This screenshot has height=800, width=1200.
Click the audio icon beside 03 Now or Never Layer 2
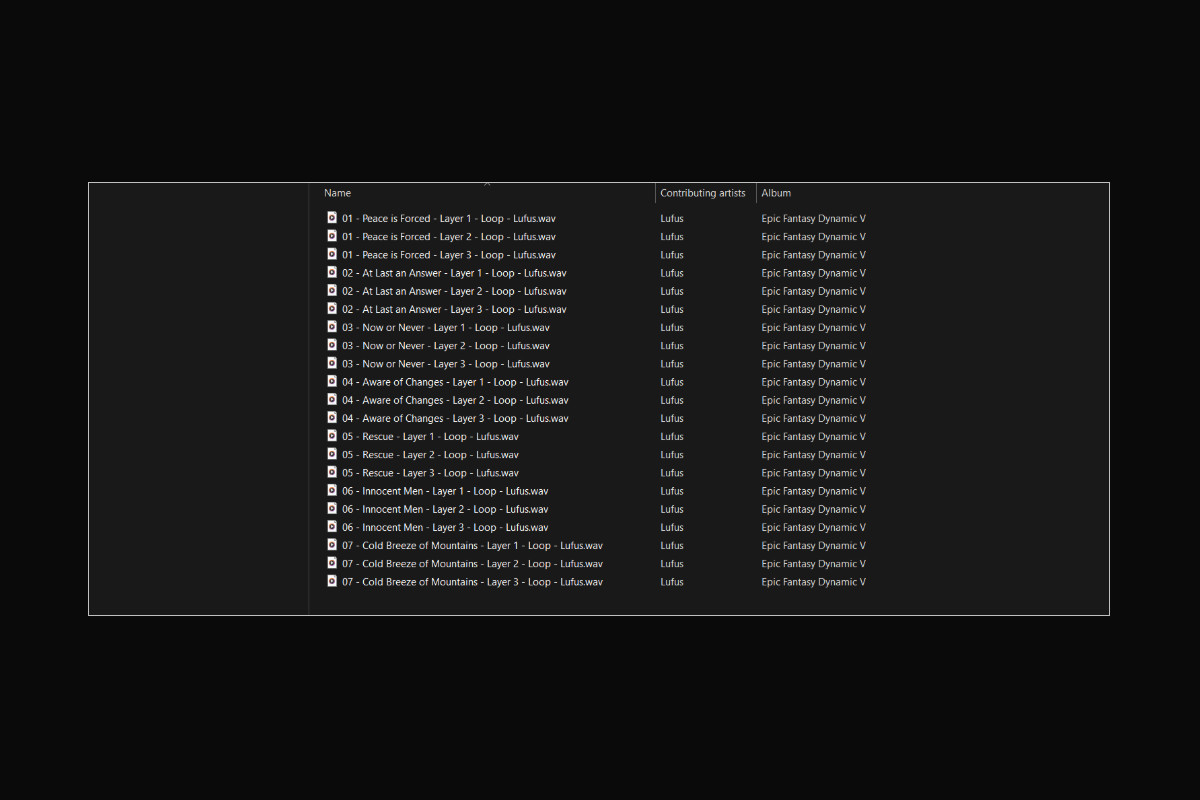pyautogui.click(x=332, y=345)
